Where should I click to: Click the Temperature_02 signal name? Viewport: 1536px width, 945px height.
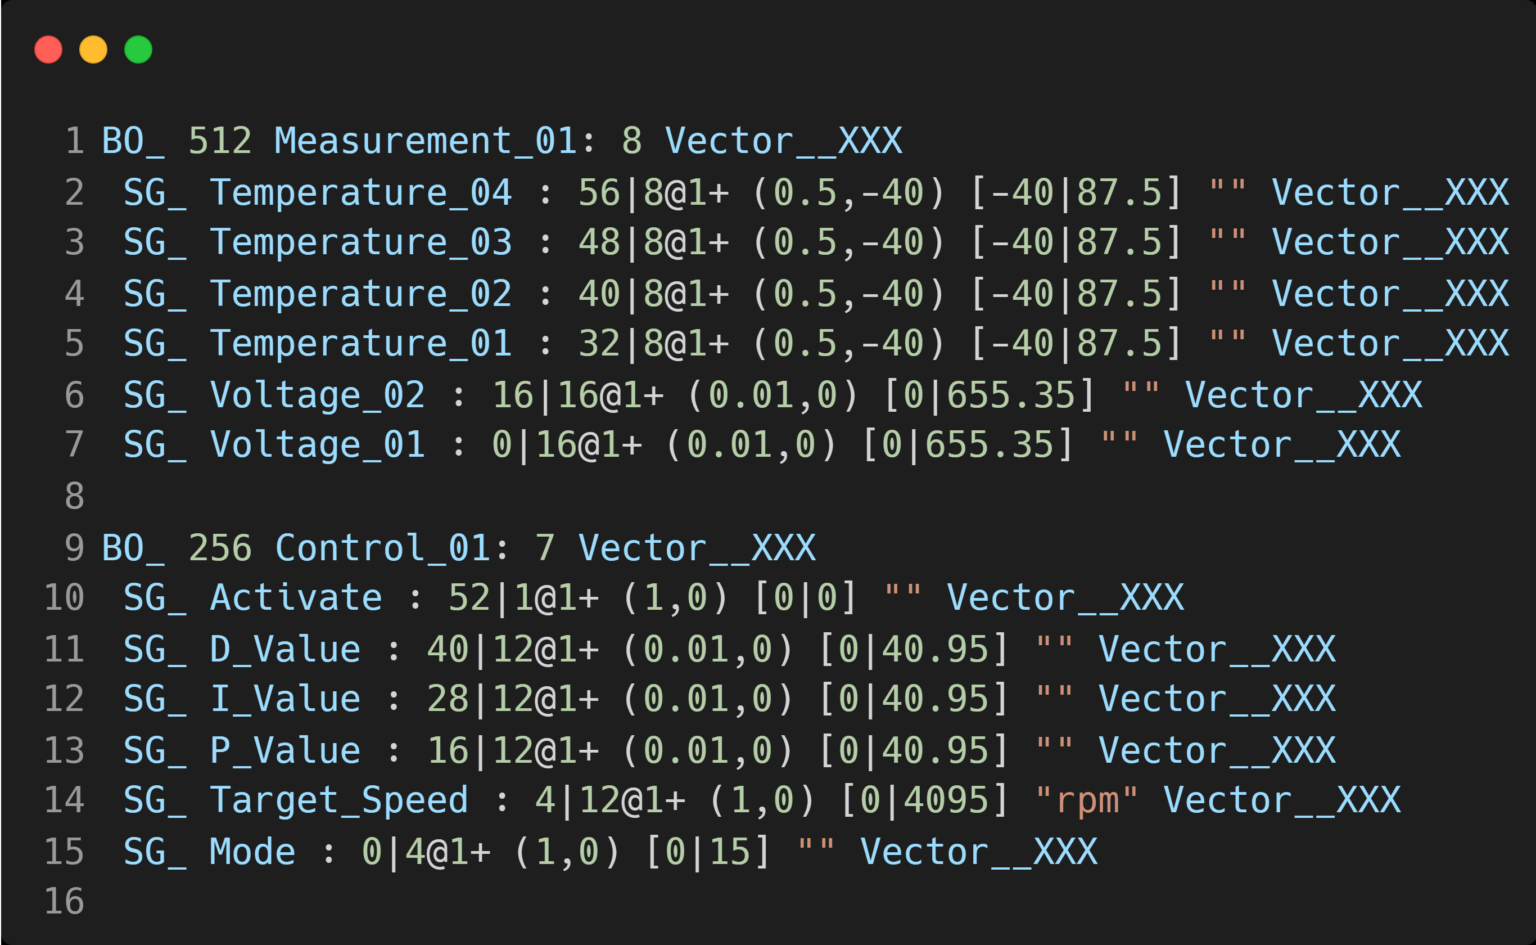click(360, 294)
